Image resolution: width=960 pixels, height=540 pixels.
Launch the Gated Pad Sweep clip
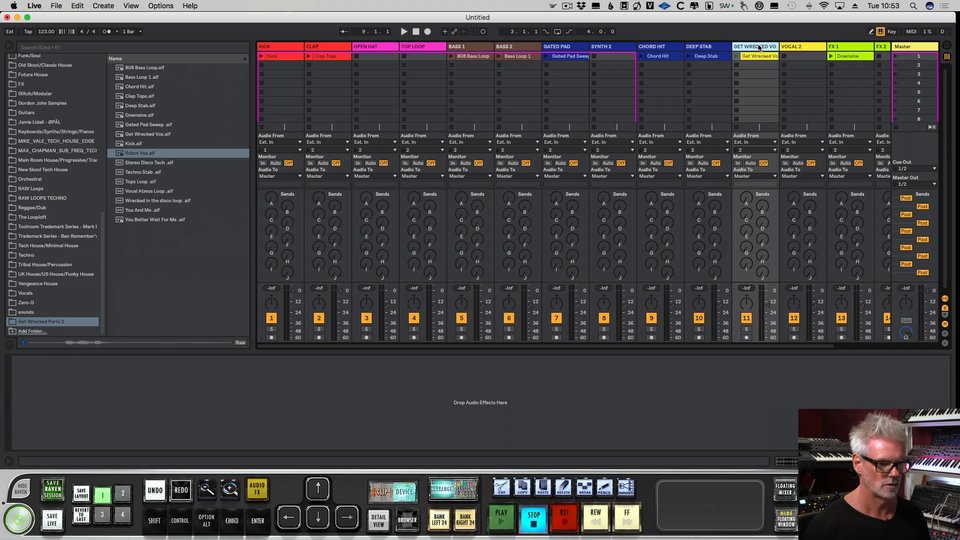coord(546,56)
